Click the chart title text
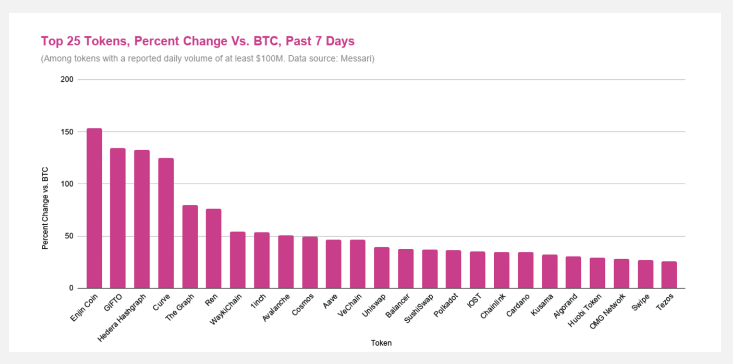733x364 pixels. pos(198,41)
